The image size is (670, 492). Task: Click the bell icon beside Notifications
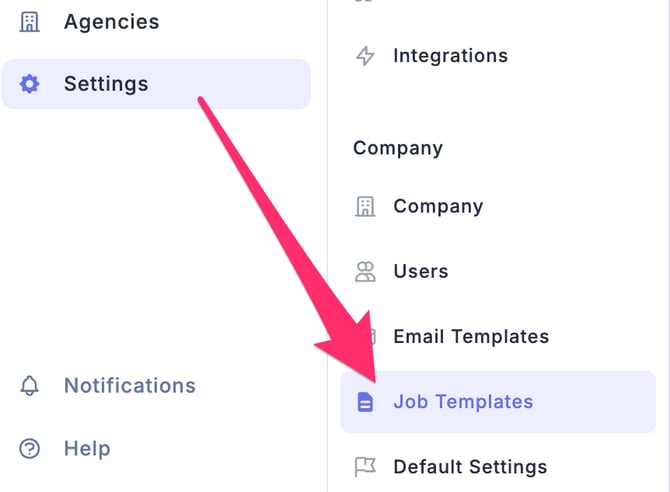30,386
